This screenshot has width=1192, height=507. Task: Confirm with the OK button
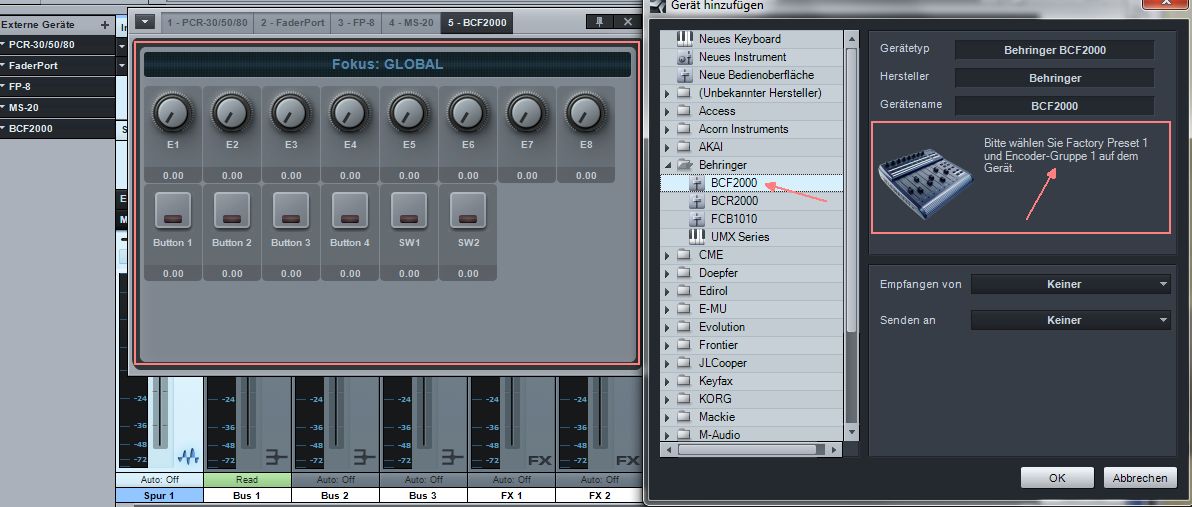point(1057,478)
